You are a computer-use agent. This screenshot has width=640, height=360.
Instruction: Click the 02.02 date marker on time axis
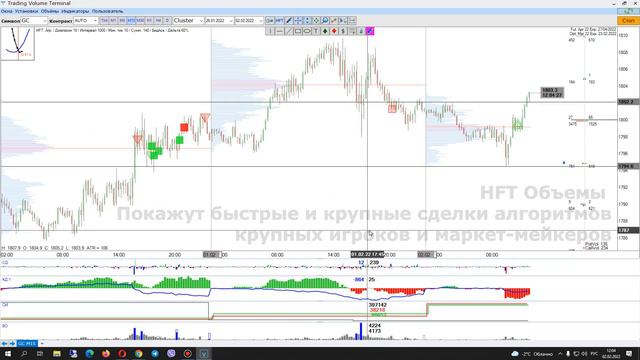(425, 255)
